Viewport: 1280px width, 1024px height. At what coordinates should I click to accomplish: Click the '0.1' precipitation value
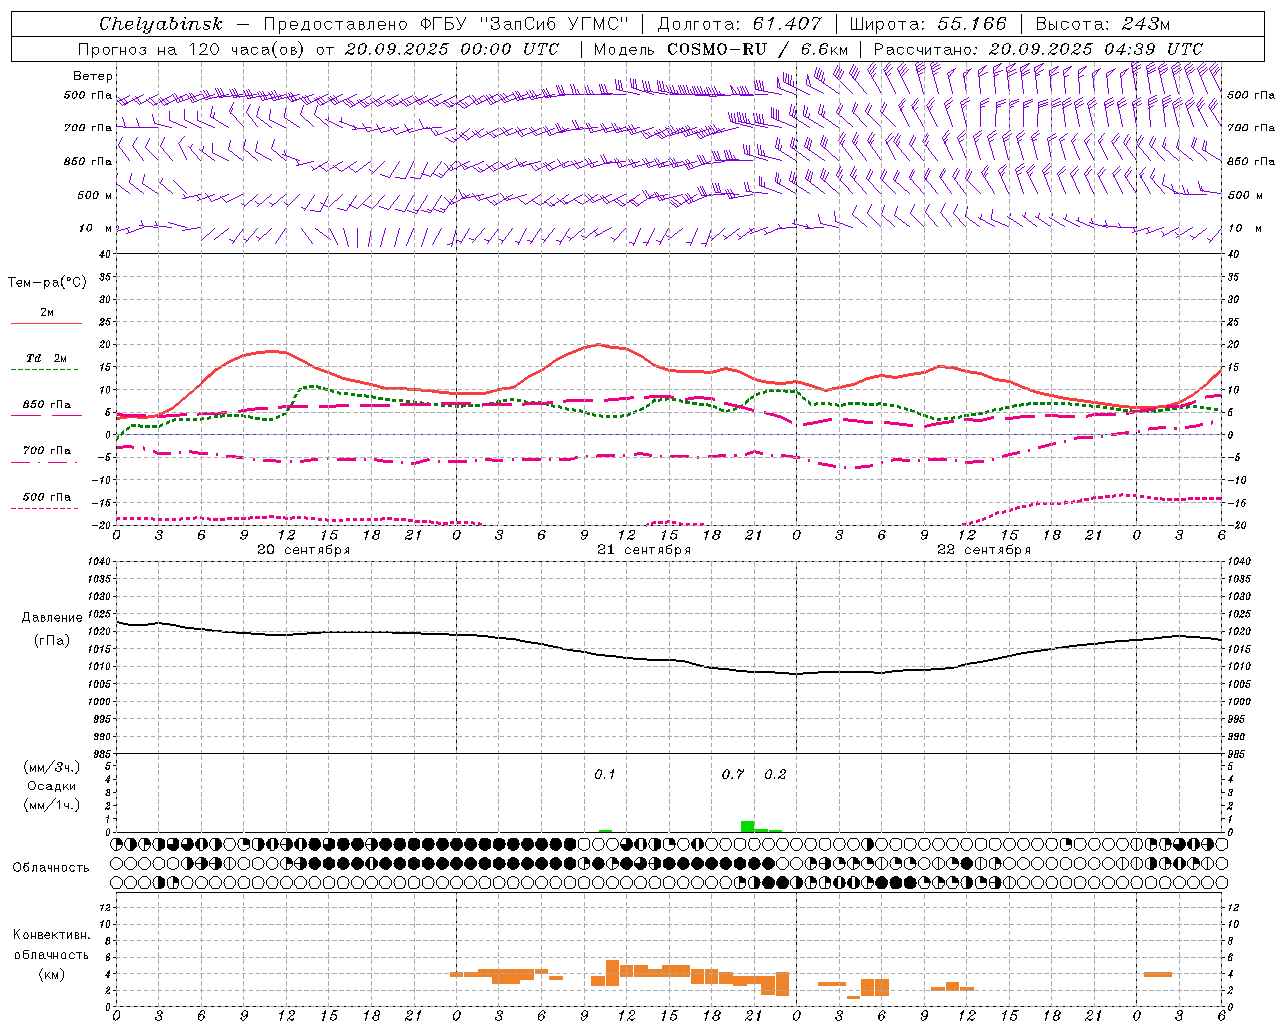tap(605, 775)
